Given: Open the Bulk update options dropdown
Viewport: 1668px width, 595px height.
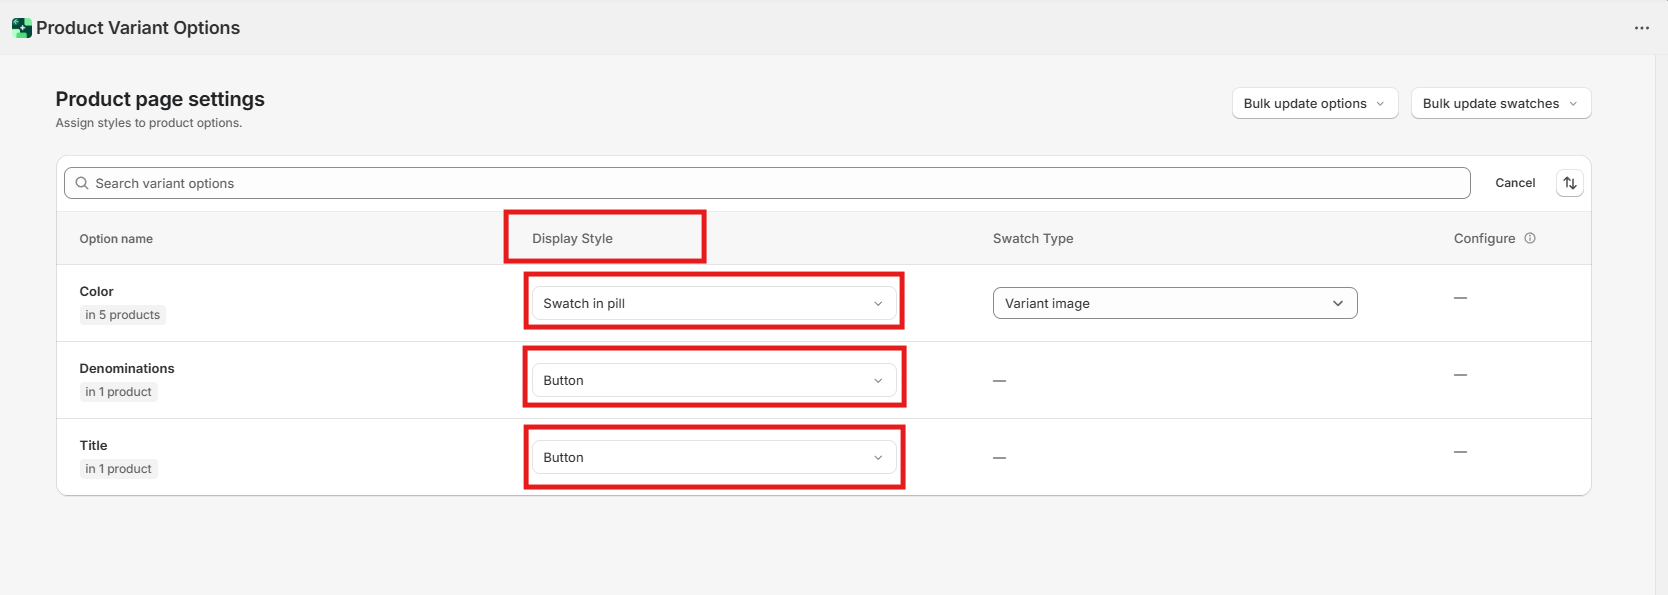Looking at the screenshot, I should (1314, 103).
